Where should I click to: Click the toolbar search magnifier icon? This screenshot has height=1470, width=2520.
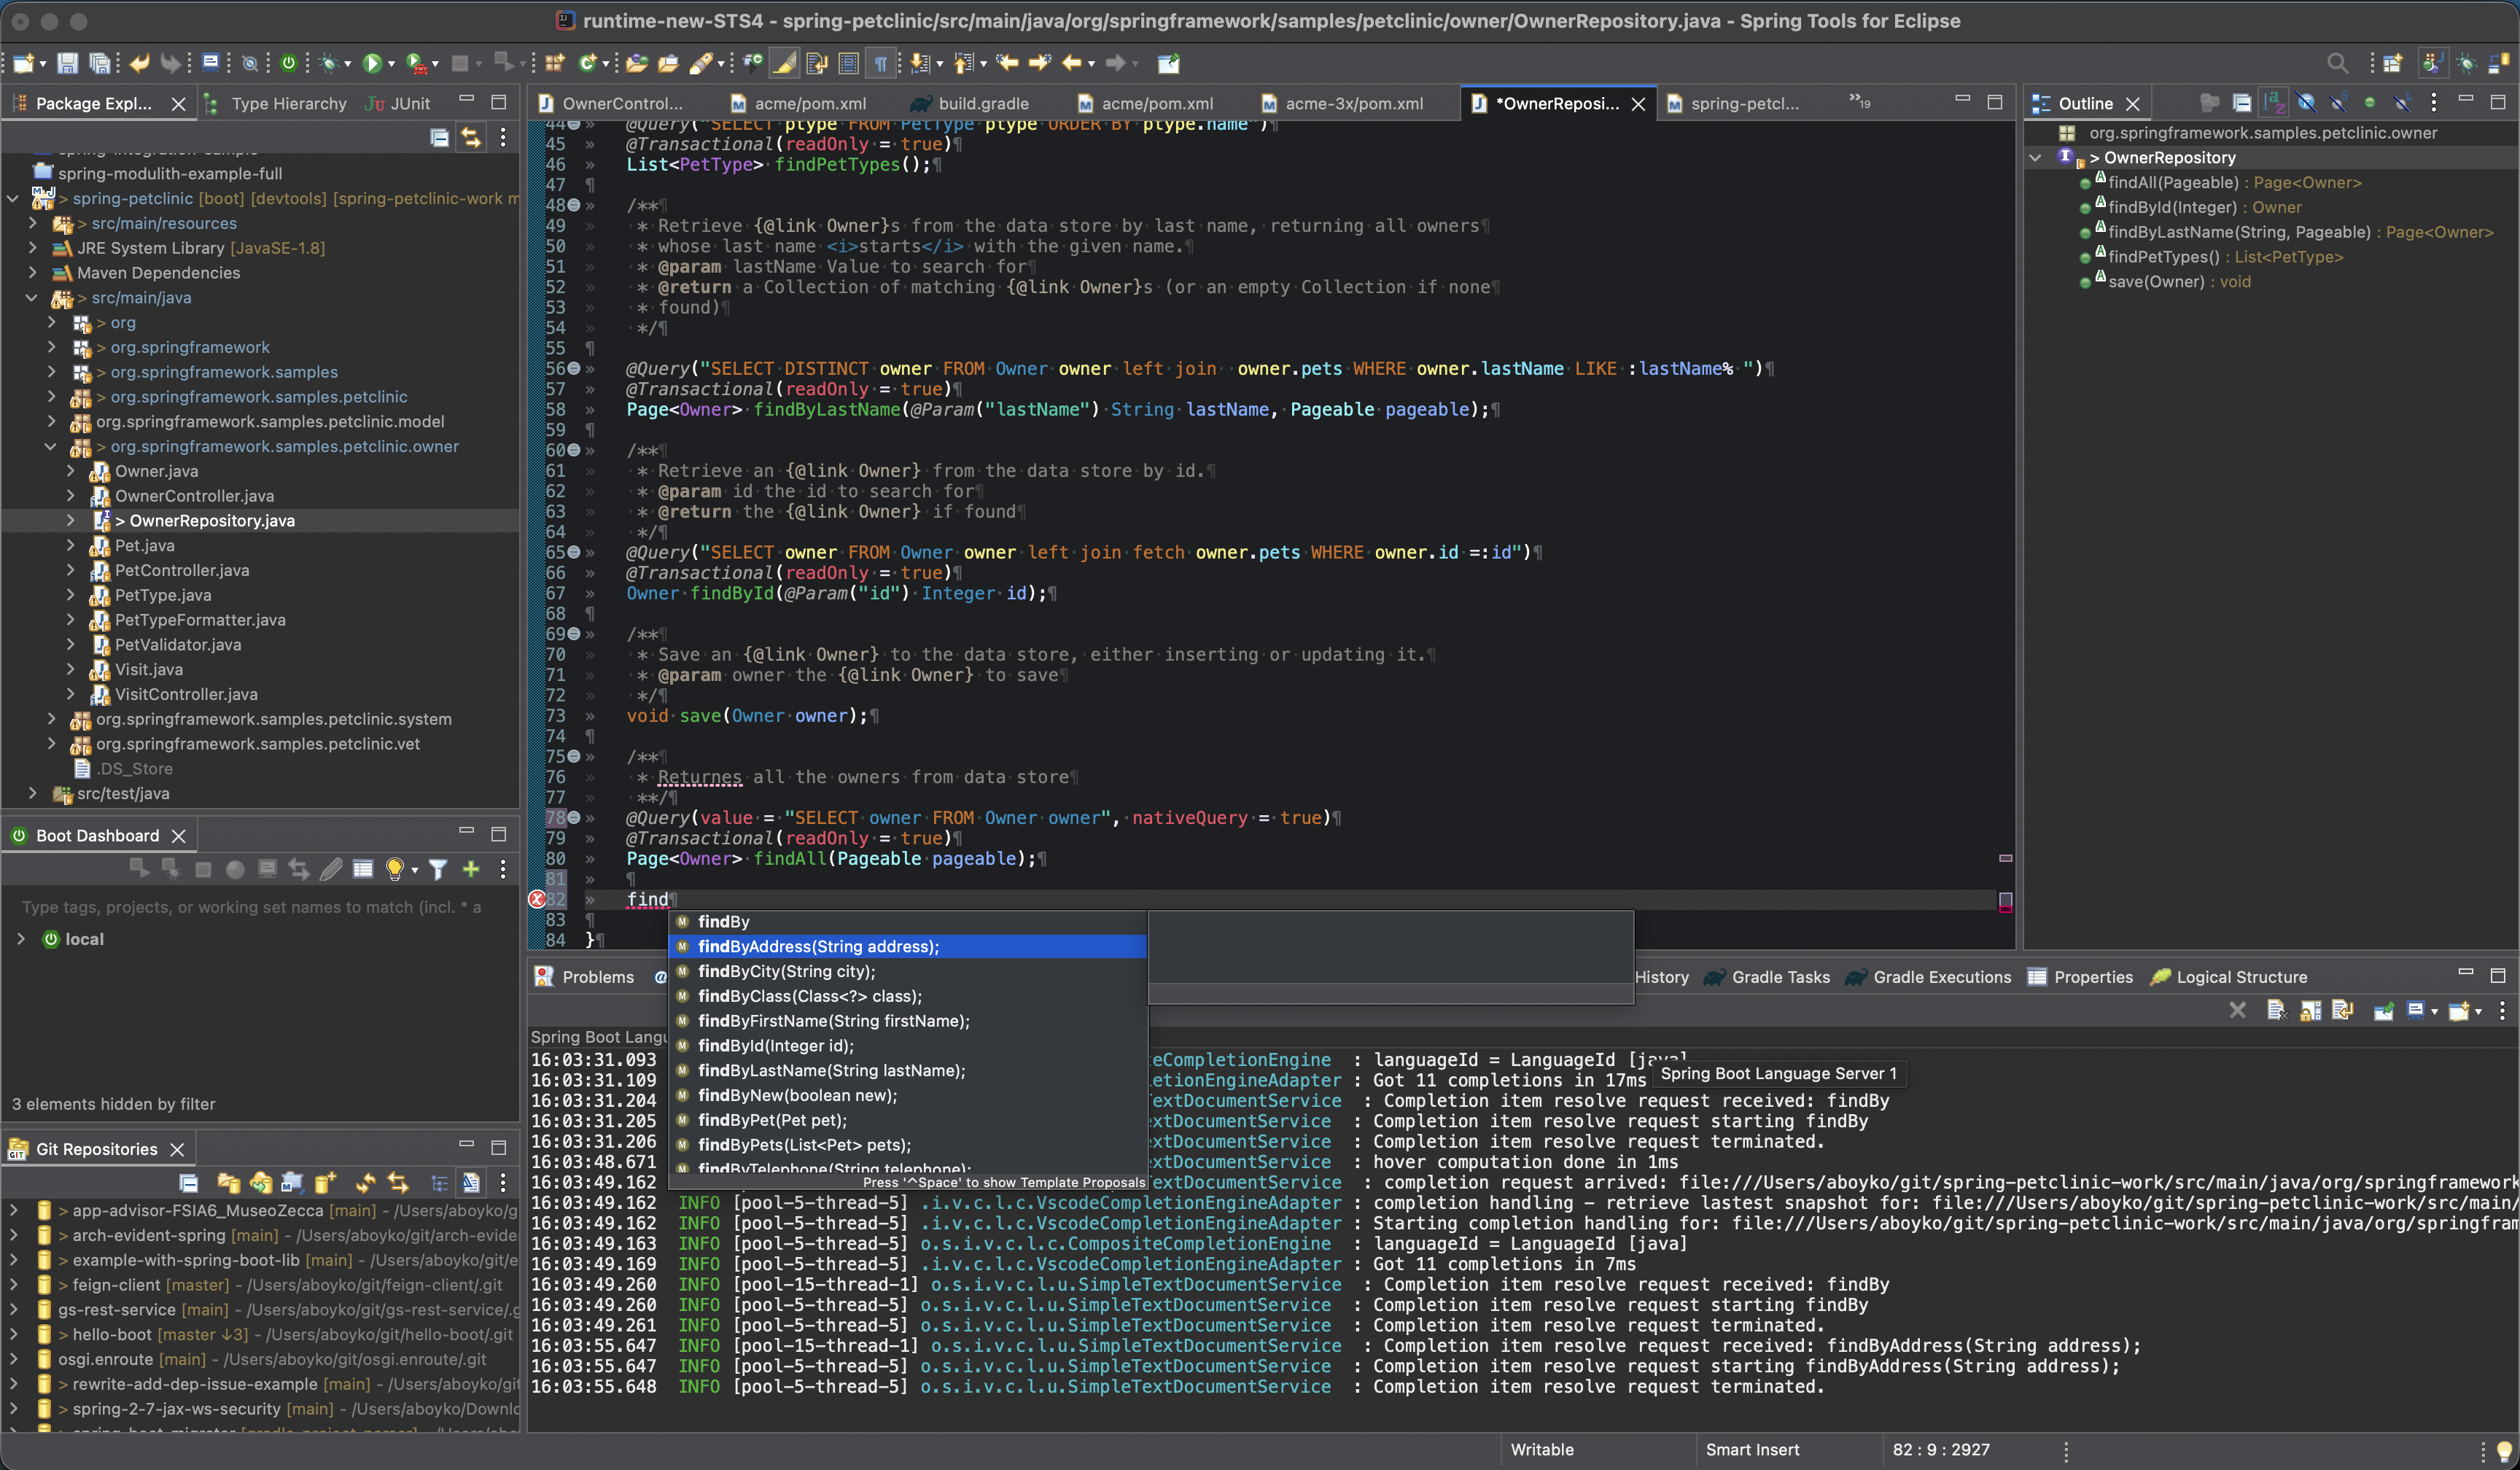(2337, 63)
